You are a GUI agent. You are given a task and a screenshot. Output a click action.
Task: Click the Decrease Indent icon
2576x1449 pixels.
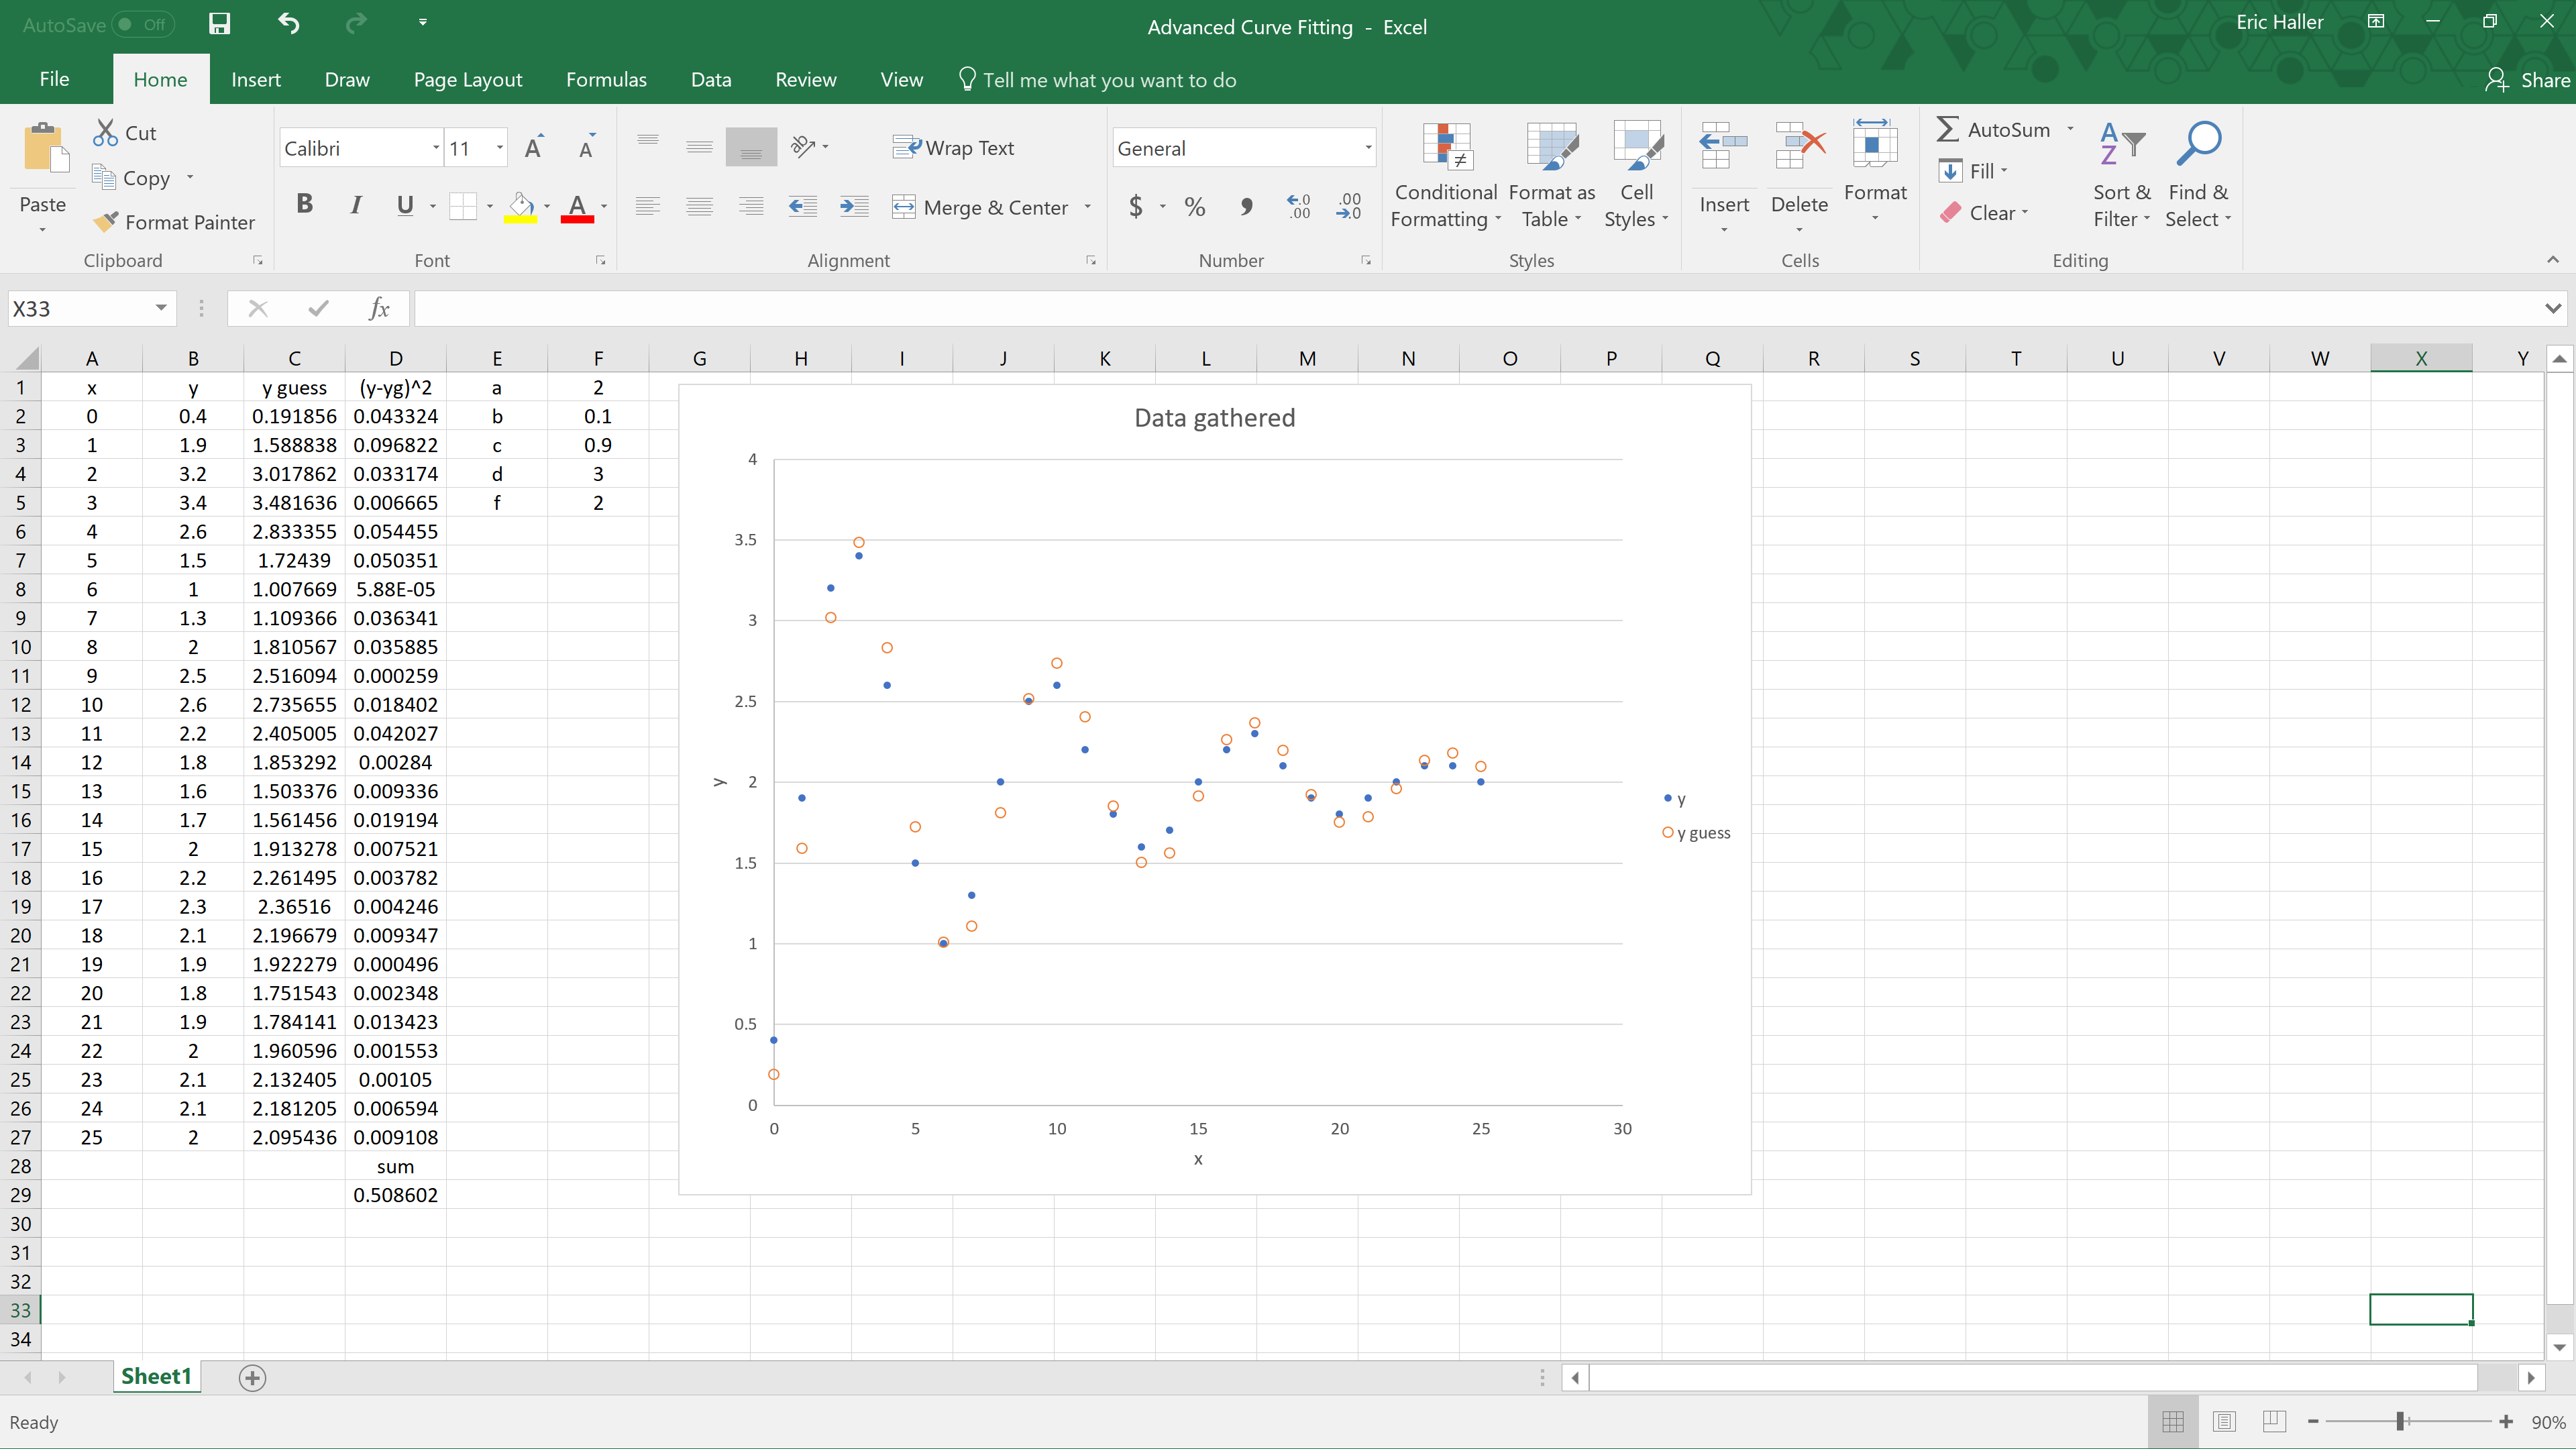pos(802,207)
